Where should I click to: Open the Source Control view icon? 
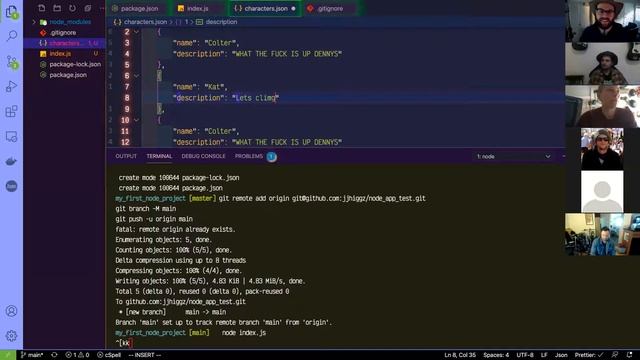click(11, 62)
